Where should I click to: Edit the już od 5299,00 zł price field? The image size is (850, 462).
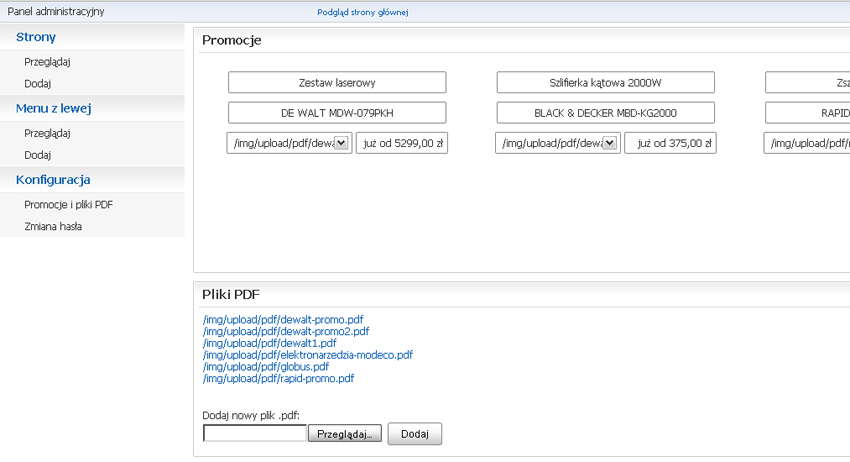tap(402, 143)
